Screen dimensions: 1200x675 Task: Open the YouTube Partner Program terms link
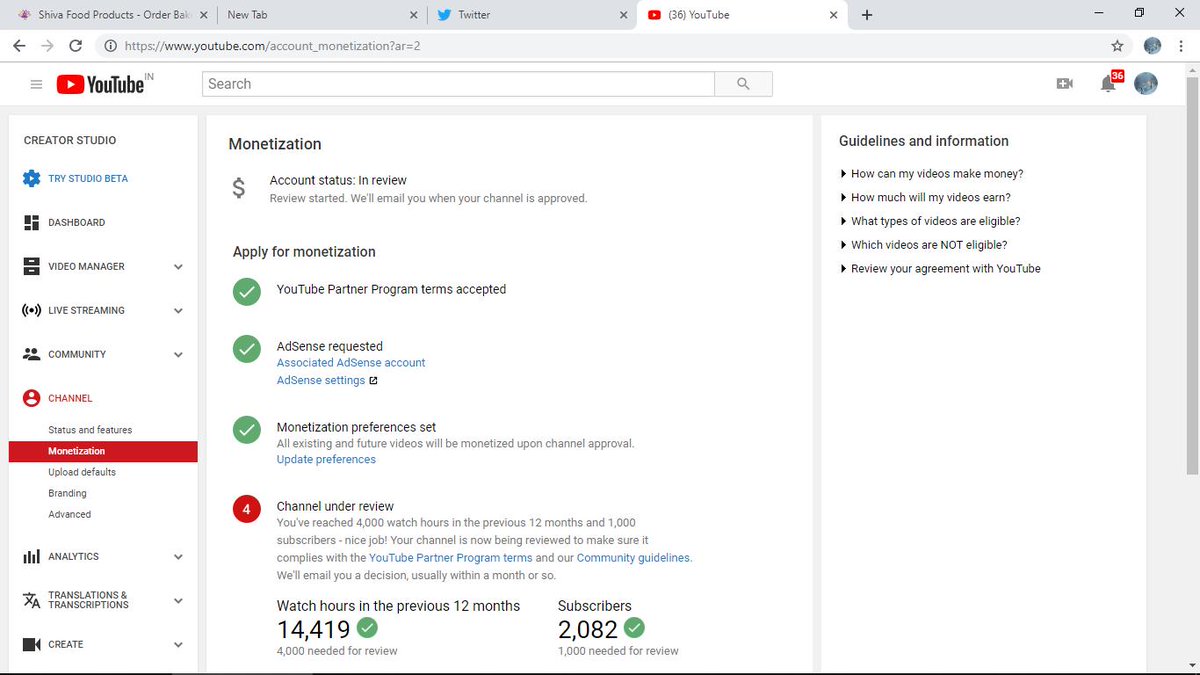click(450, 558)
